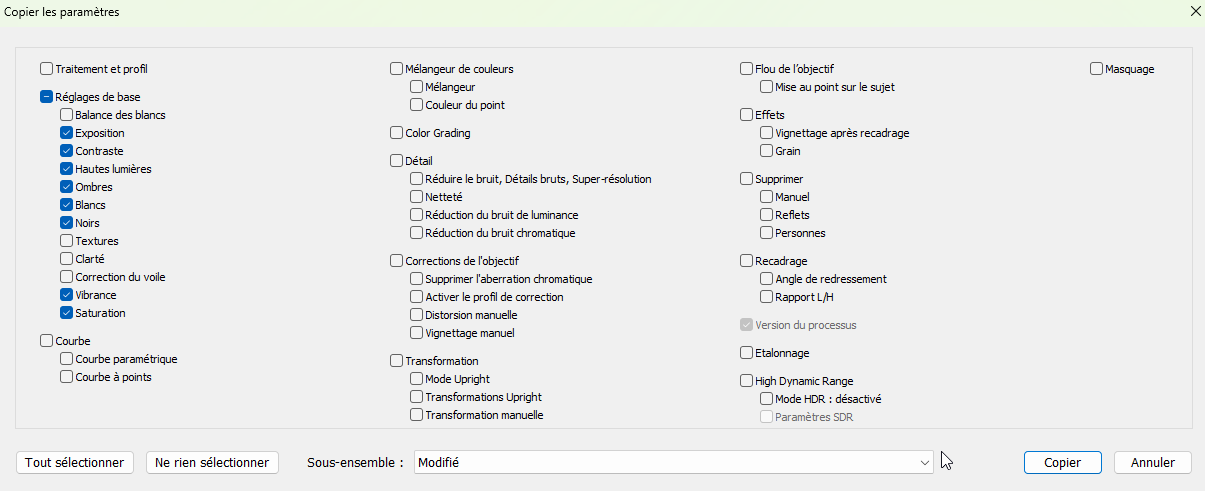Cancel with the Annuler button
The width and height of the screenshot is (1205, 491).
coord(1152,463)
